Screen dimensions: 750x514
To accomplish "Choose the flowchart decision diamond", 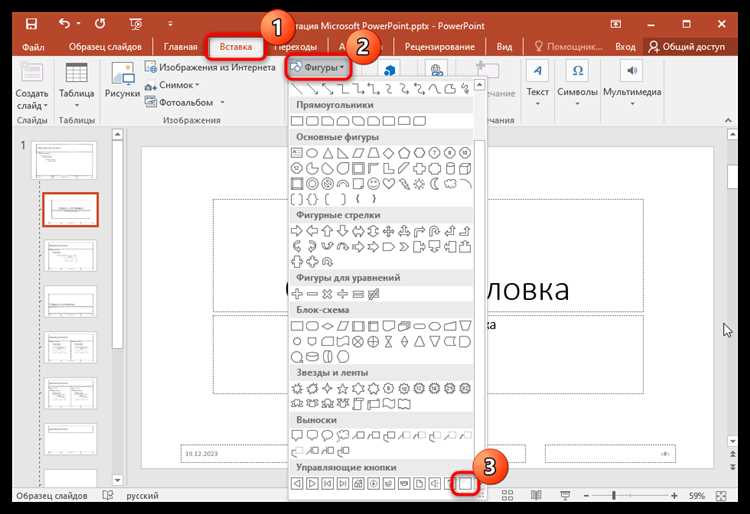I will (327, 326).
